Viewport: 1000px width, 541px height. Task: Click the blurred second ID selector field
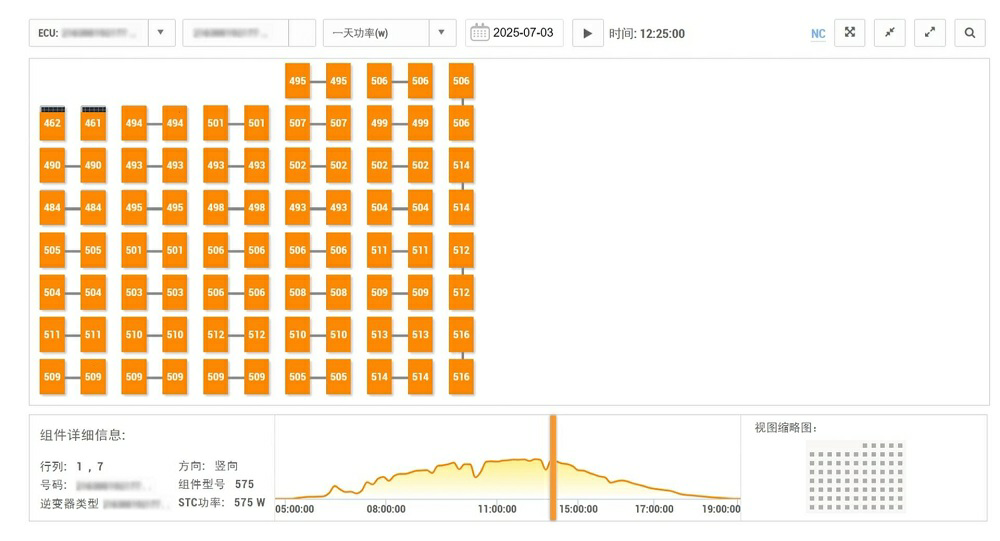[235, 33]
